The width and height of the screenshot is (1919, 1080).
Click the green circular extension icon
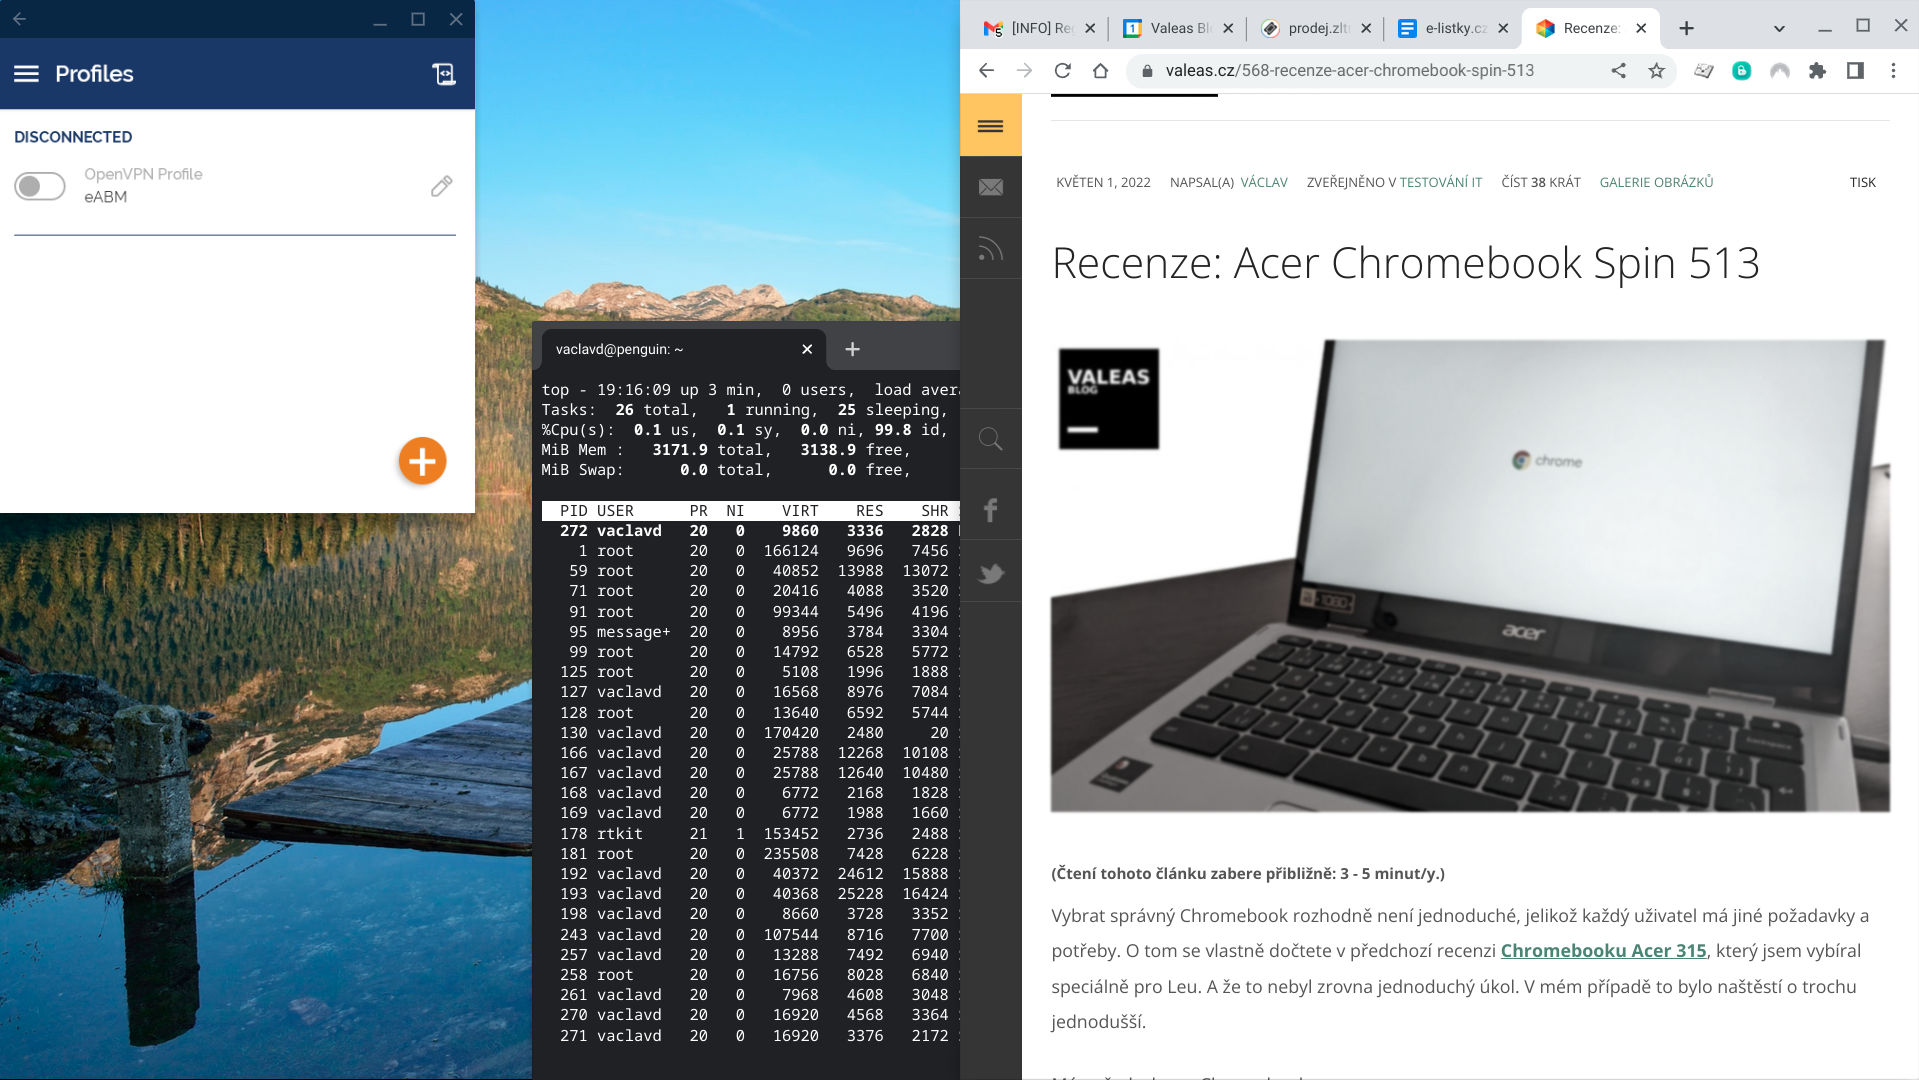click(x=1742, y=71)
